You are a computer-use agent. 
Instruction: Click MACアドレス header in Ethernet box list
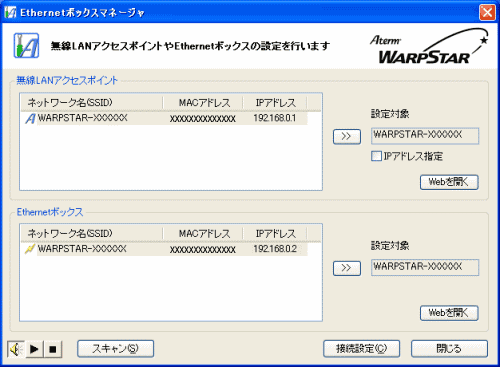pos(203,234)
